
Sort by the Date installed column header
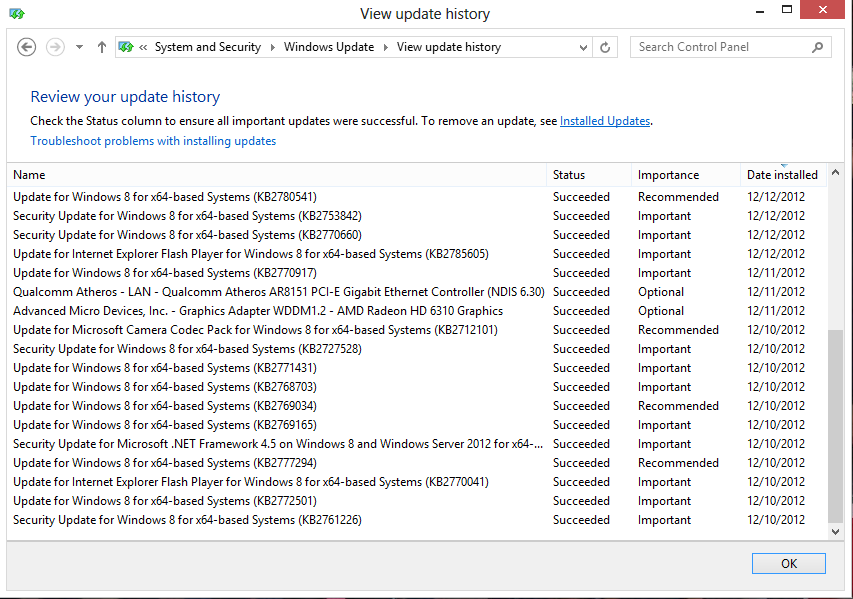click(x=783, y=175)
